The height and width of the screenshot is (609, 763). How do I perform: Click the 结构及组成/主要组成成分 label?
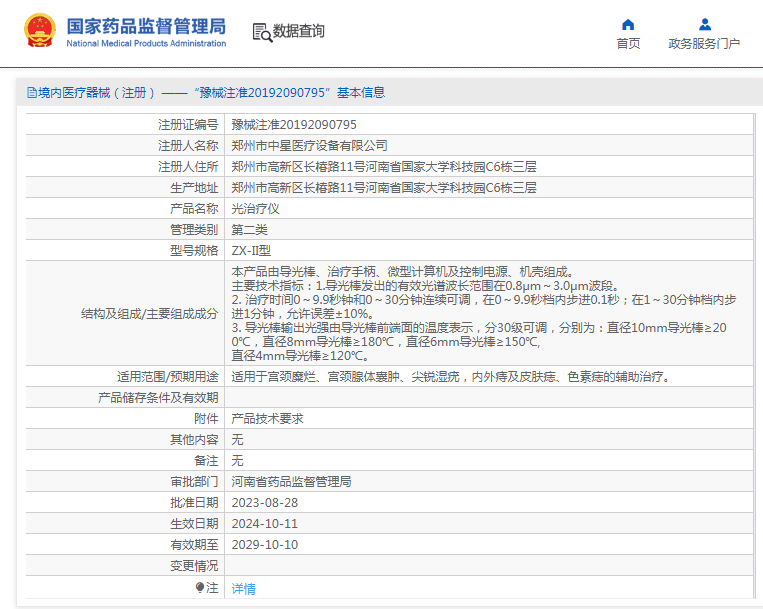pos(149,314)
